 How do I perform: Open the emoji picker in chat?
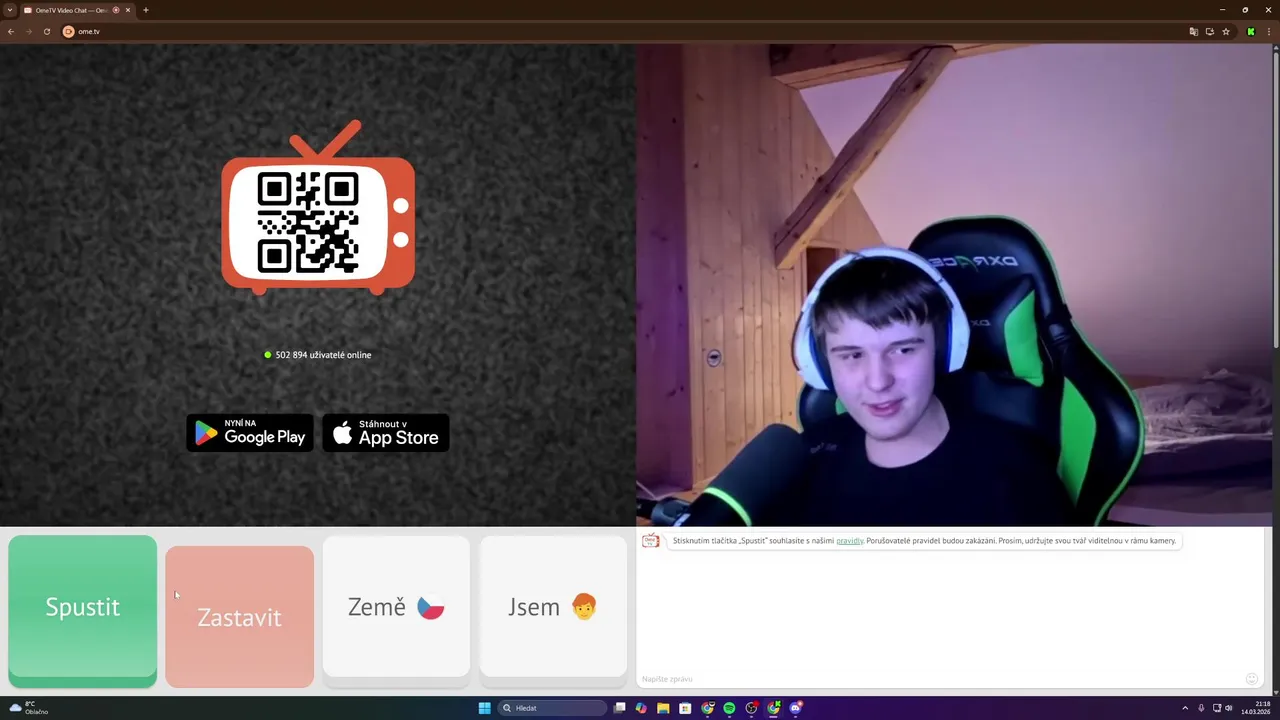1251,679
